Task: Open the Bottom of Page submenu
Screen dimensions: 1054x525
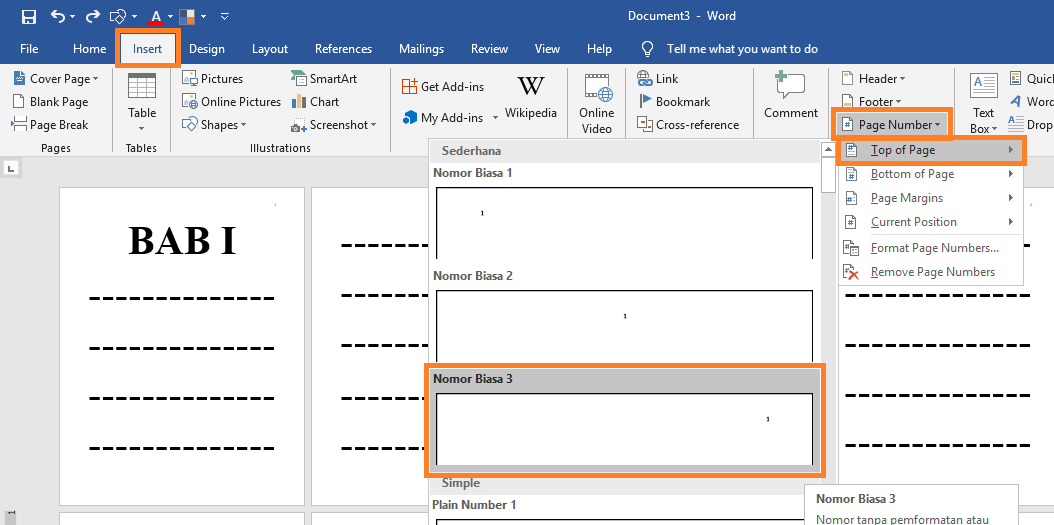Action: (930, 174)
